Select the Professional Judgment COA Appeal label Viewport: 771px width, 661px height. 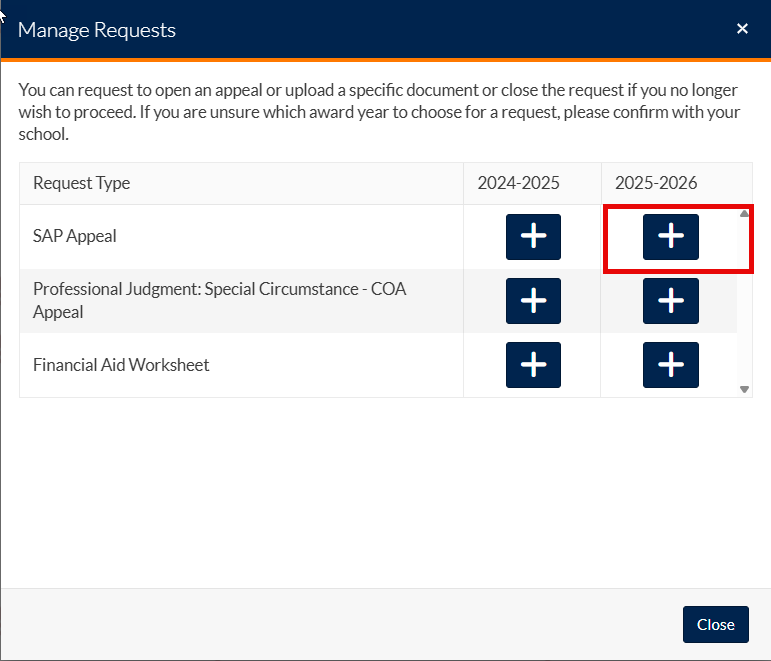click(220, 300)
